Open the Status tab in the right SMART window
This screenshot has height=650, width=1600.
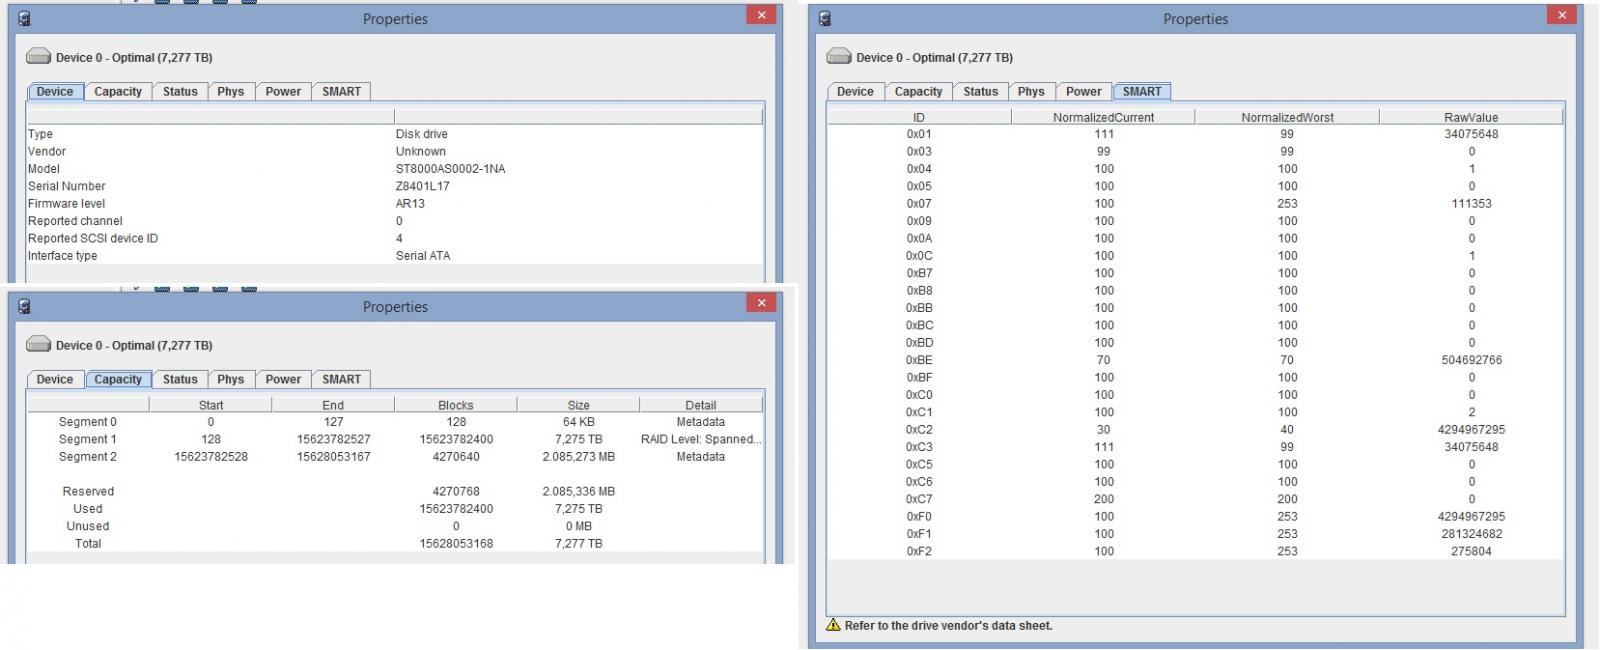[980, 91]
